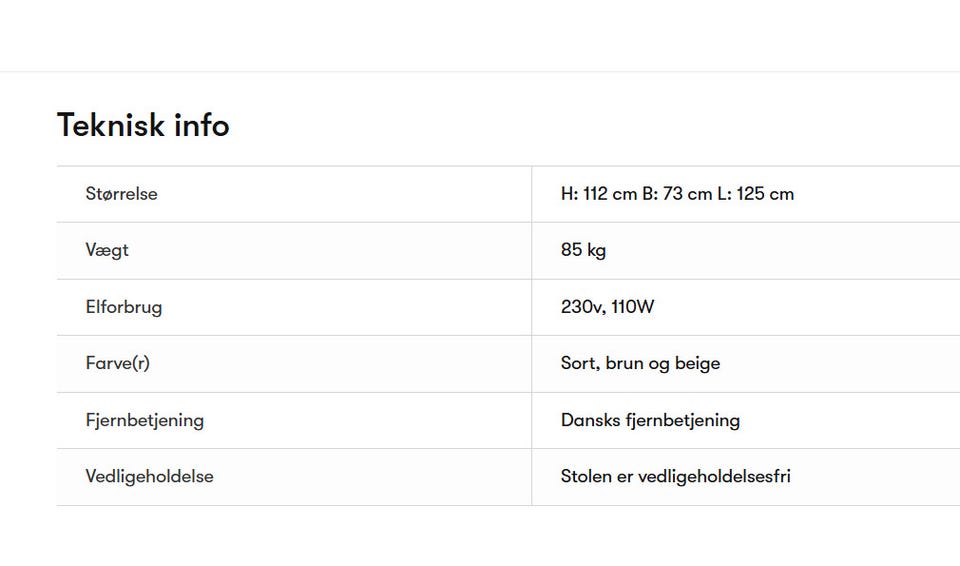
Task: Click the B: 73 cm width text
Action: click(x=677, y=194)
